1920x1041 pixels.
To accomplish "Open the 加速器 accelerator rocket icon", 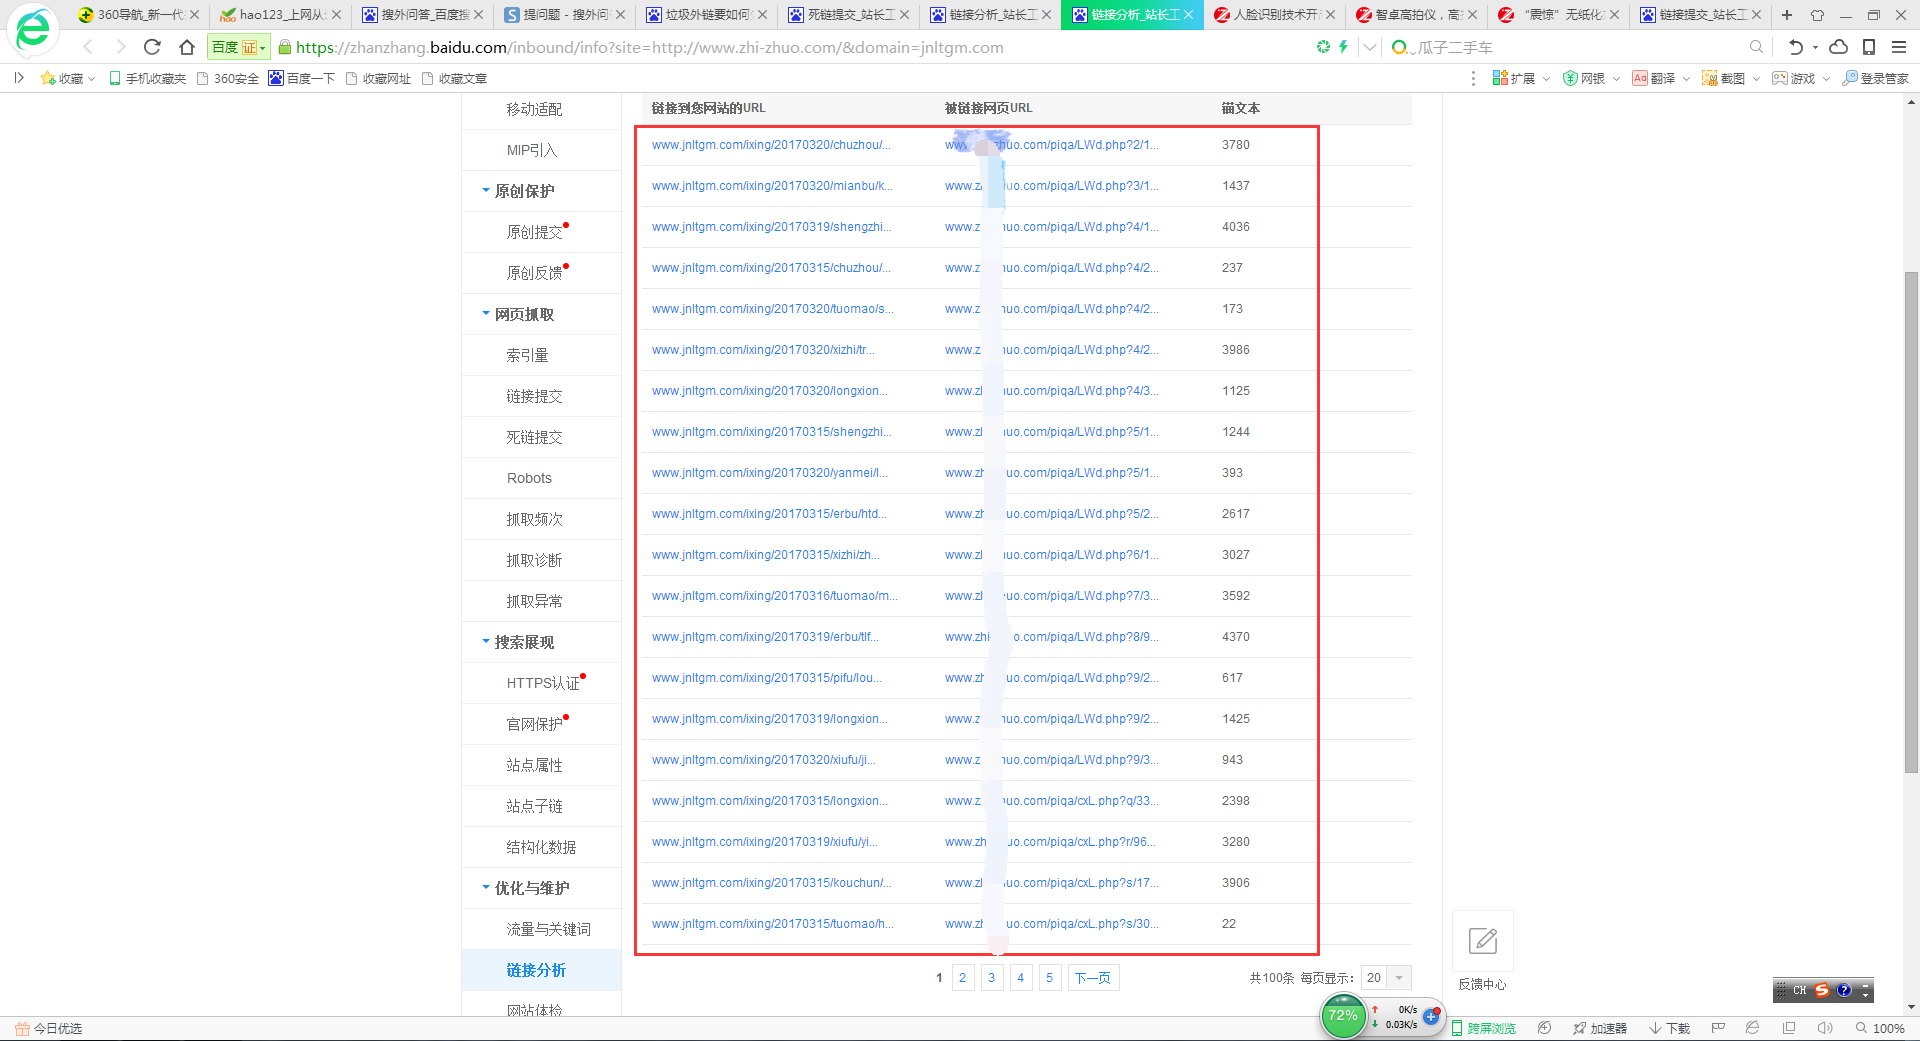I will [1599, 1028].
